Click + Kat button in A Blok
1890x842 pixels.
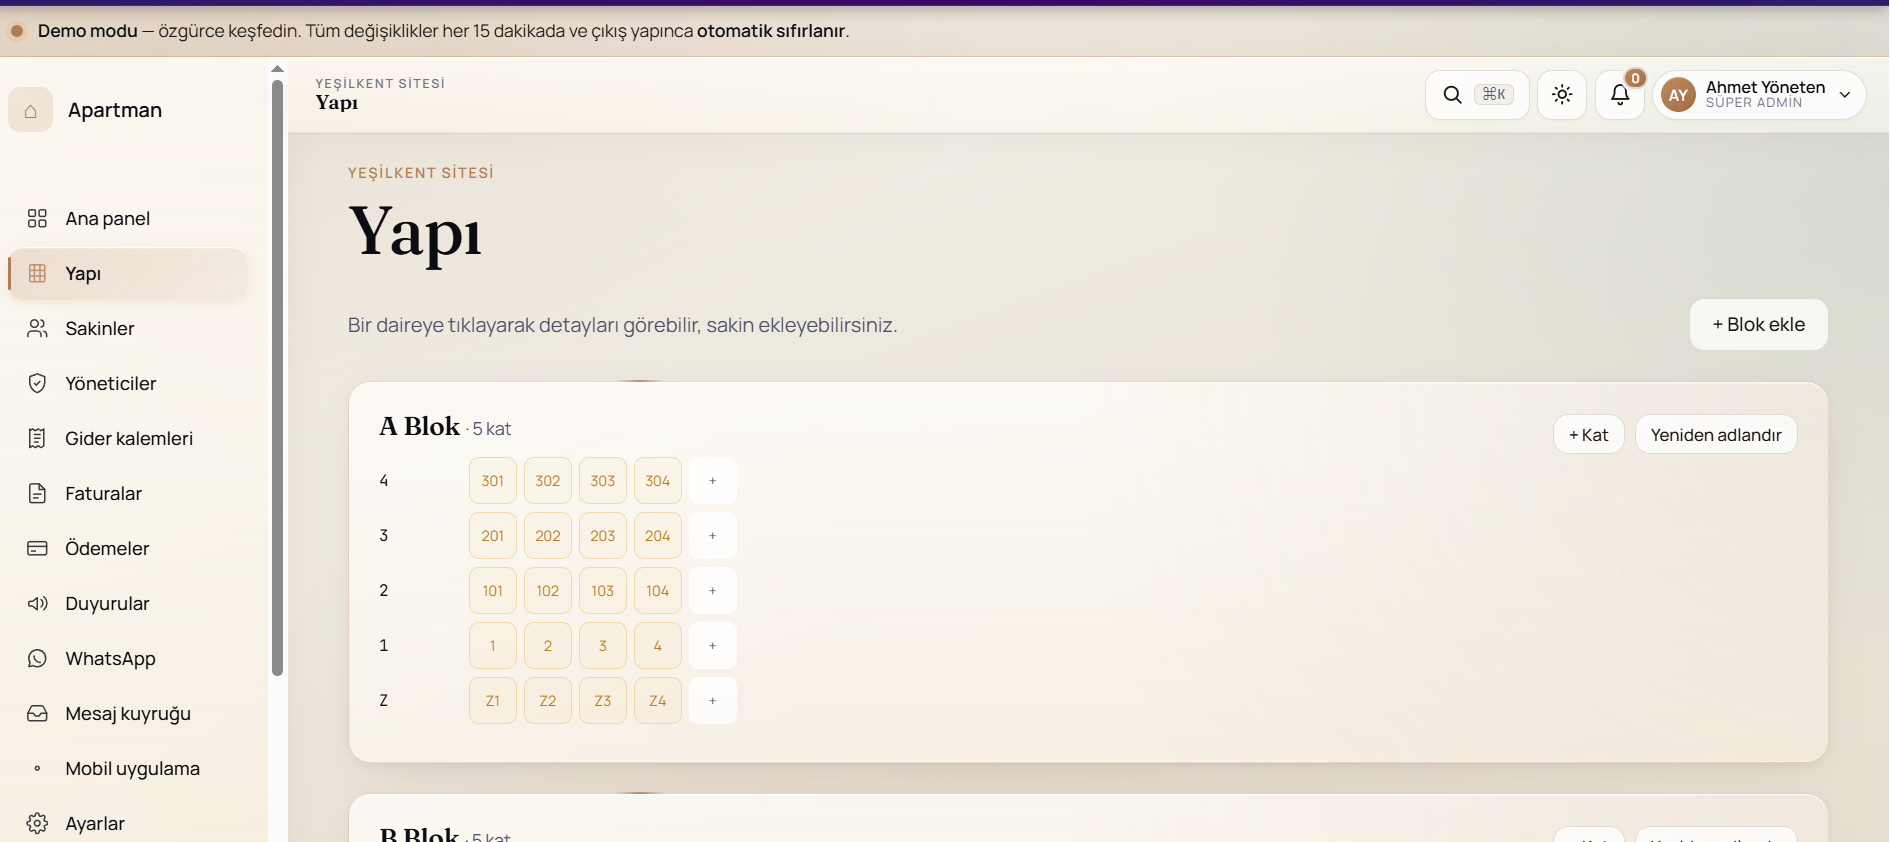[x=1588, y=434]
